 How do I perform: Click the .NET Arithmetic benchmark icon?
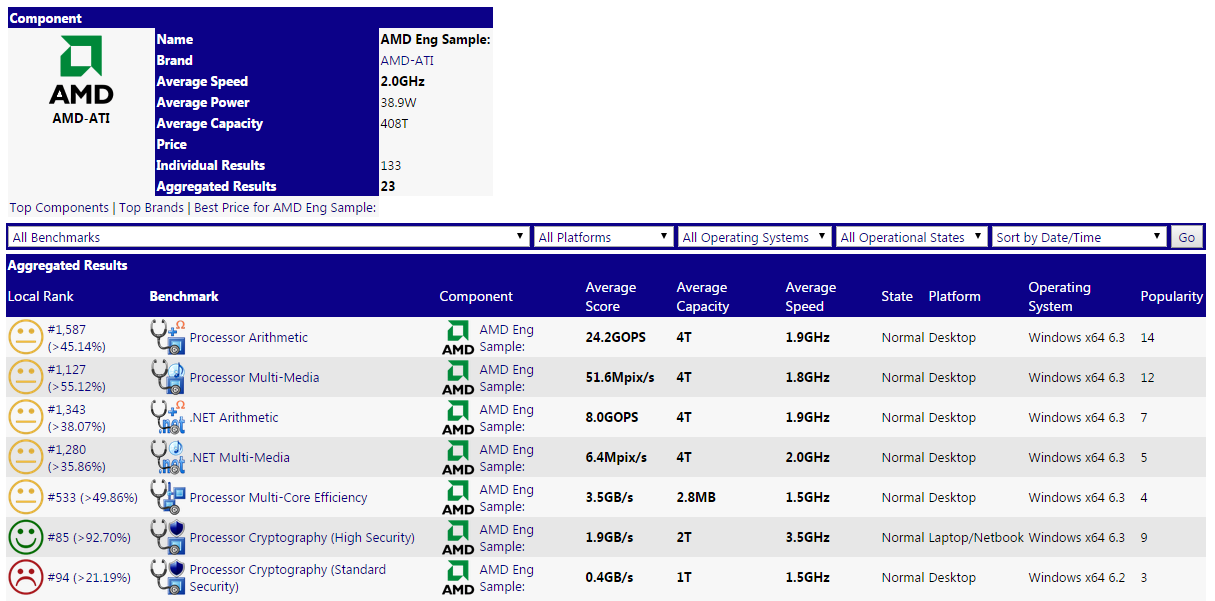[168, 417]
